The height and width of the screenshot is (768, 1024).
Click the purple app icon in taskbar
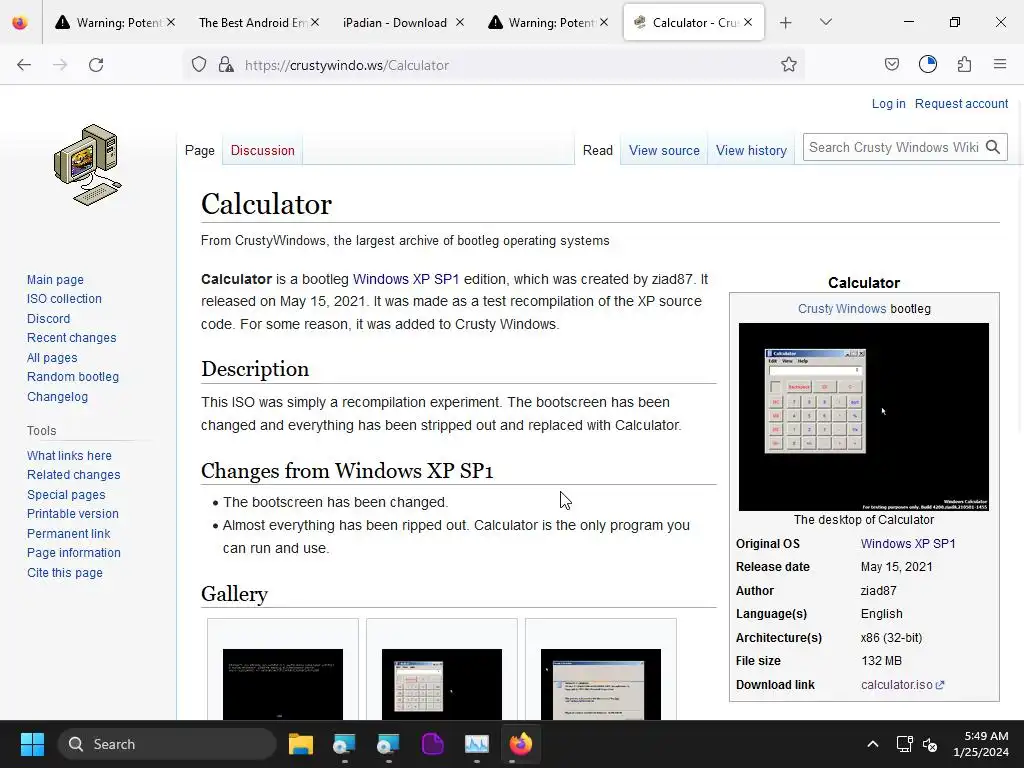coord(432,744)
